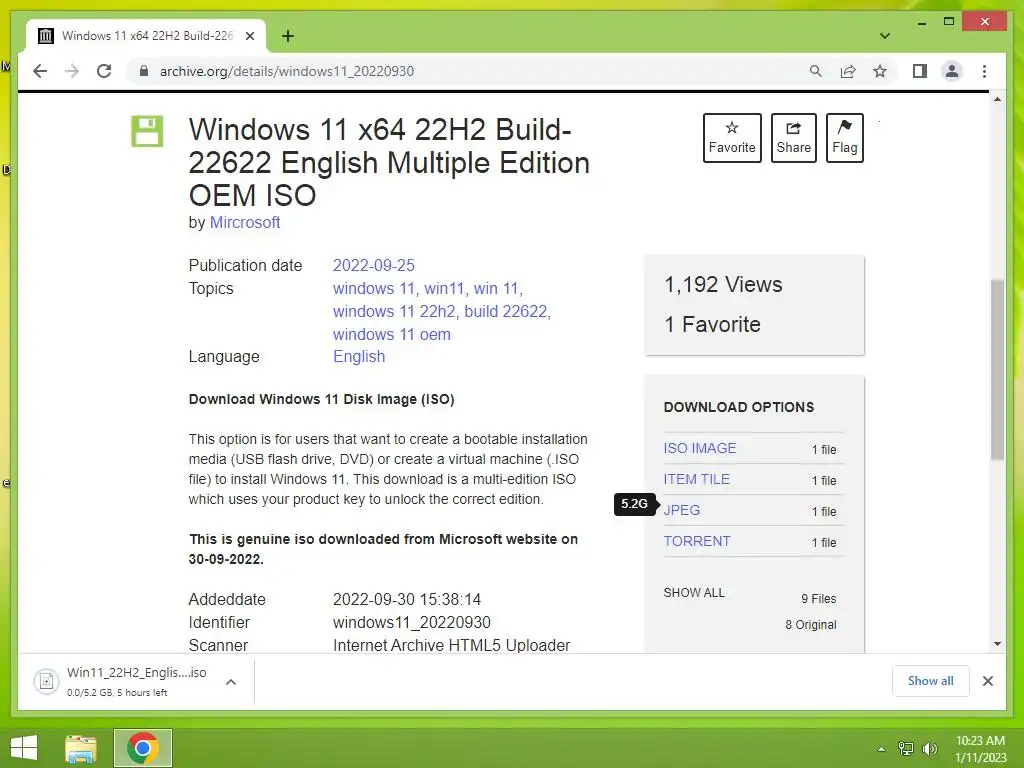Click the 8 Original files link
The width and height of the screenshot is (1024, 768).
click(x=810, y=625)
